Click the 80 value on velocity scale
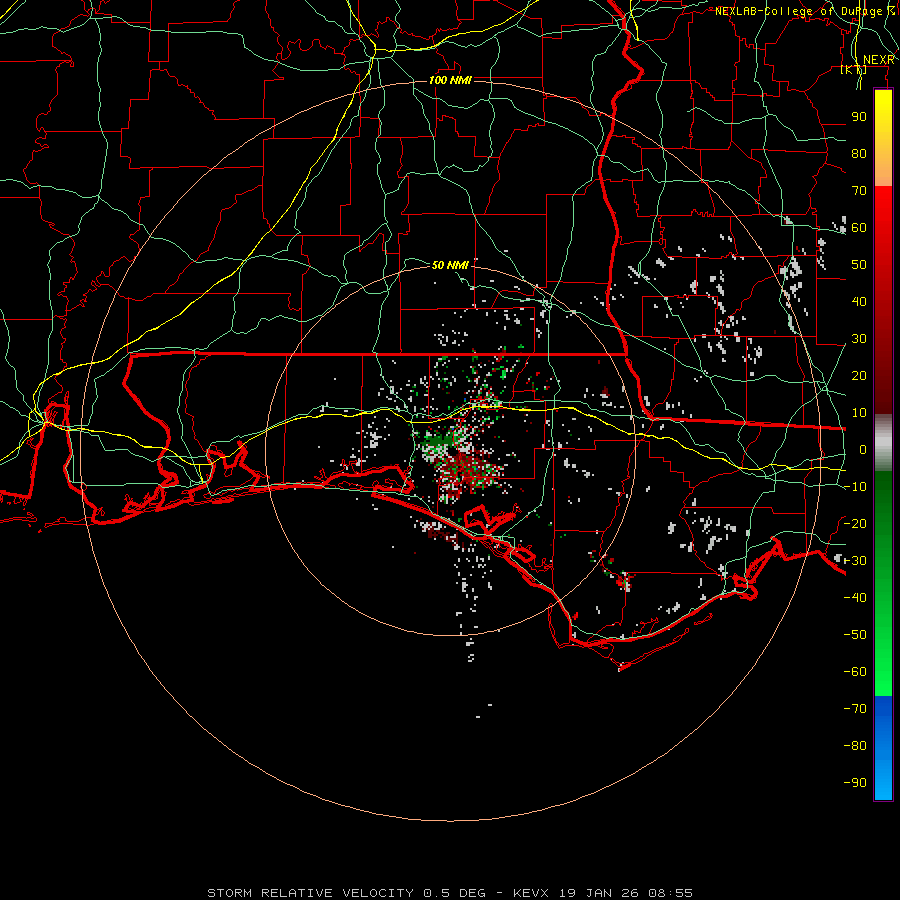 [x=859, y=153]
